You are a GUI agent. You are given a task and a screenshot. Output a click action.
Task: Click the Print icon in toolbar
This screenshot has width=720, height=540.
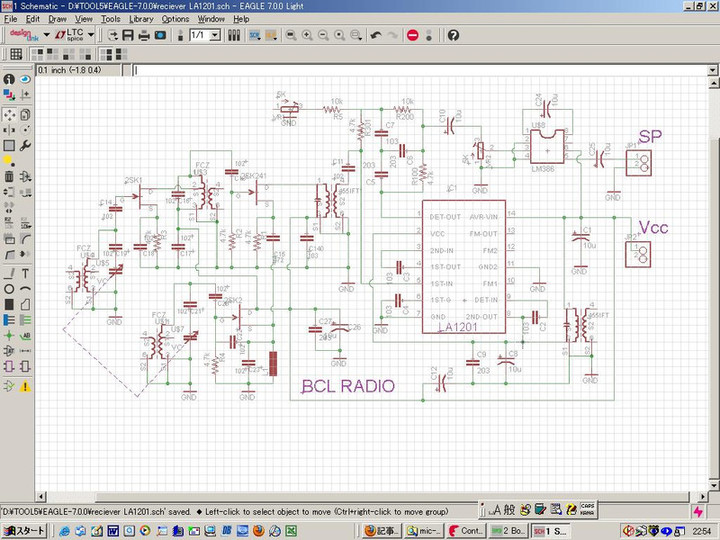pyautogui.click(x=144, y=35)
